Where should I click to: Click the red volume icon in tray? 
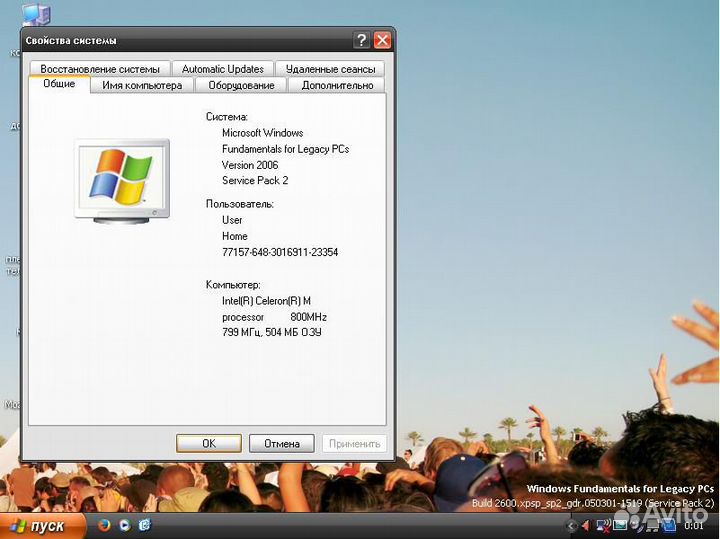point(586,526)
